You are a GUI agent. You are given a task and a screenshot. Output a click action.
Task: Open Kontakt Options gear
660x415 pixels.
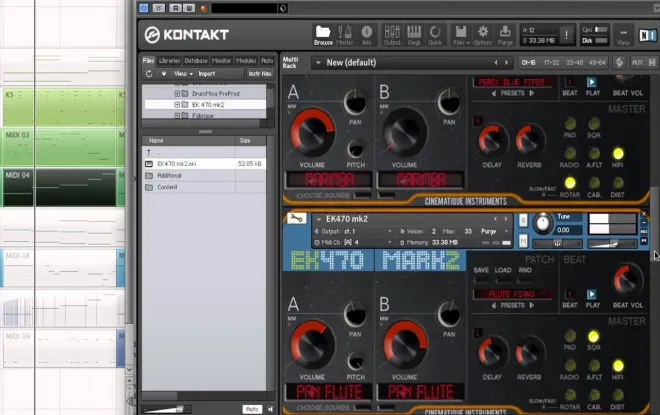point(483,35)
